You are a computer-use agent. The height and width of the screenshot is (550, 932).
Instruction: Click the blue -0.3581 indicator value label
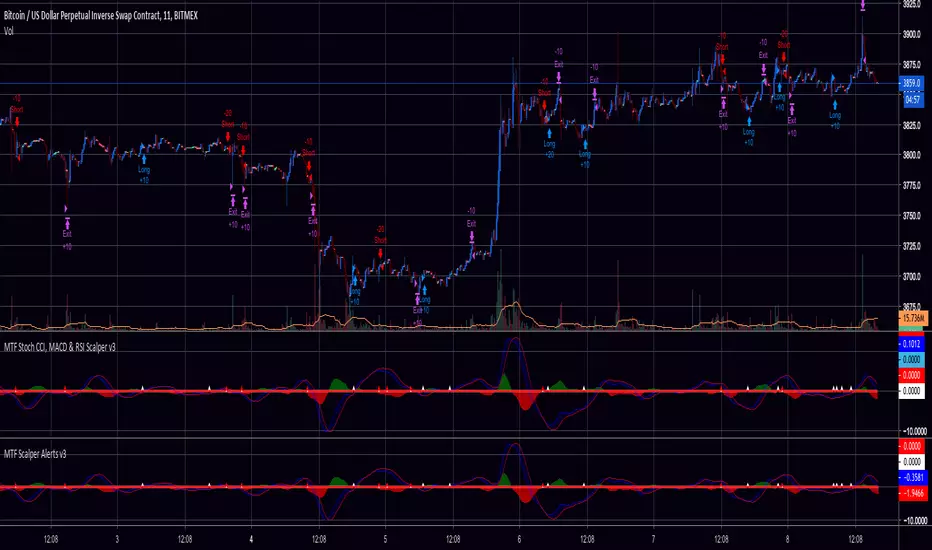[x=912, y=477]
